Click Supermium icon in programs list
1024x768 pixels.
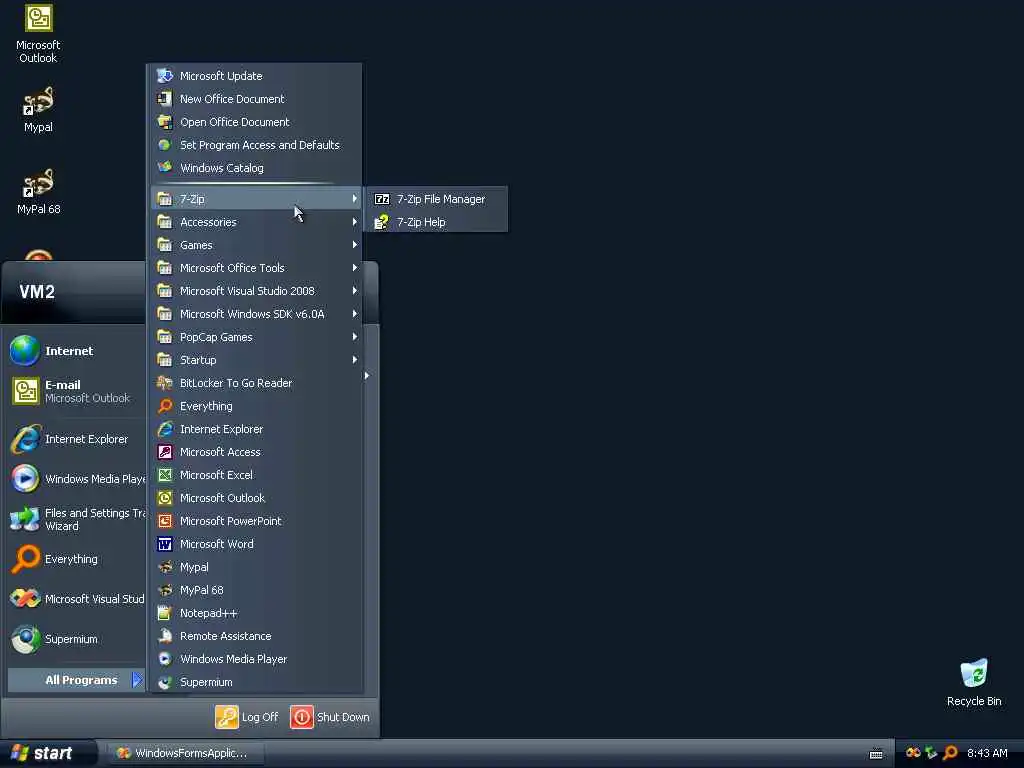point(165,682)
